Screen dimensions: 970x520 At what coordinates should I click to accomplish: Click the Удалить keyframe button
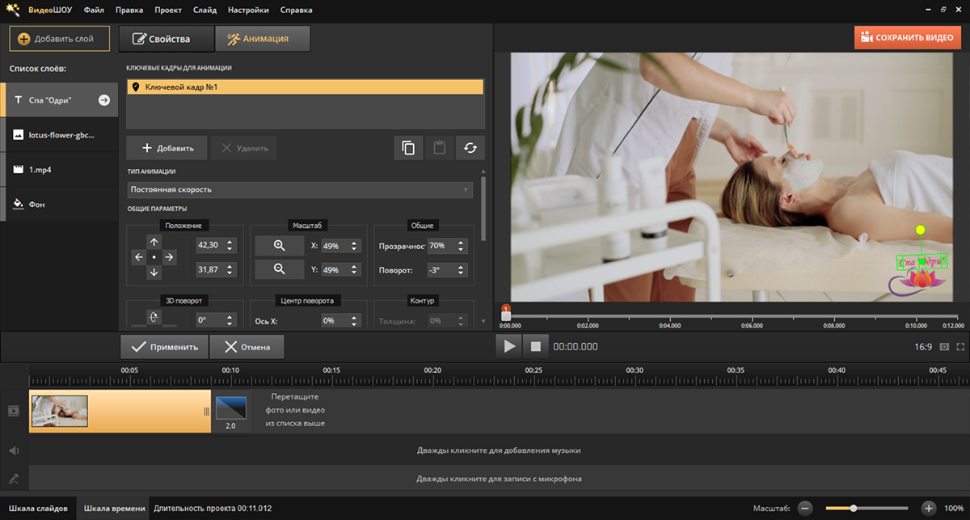coord(244,148)
